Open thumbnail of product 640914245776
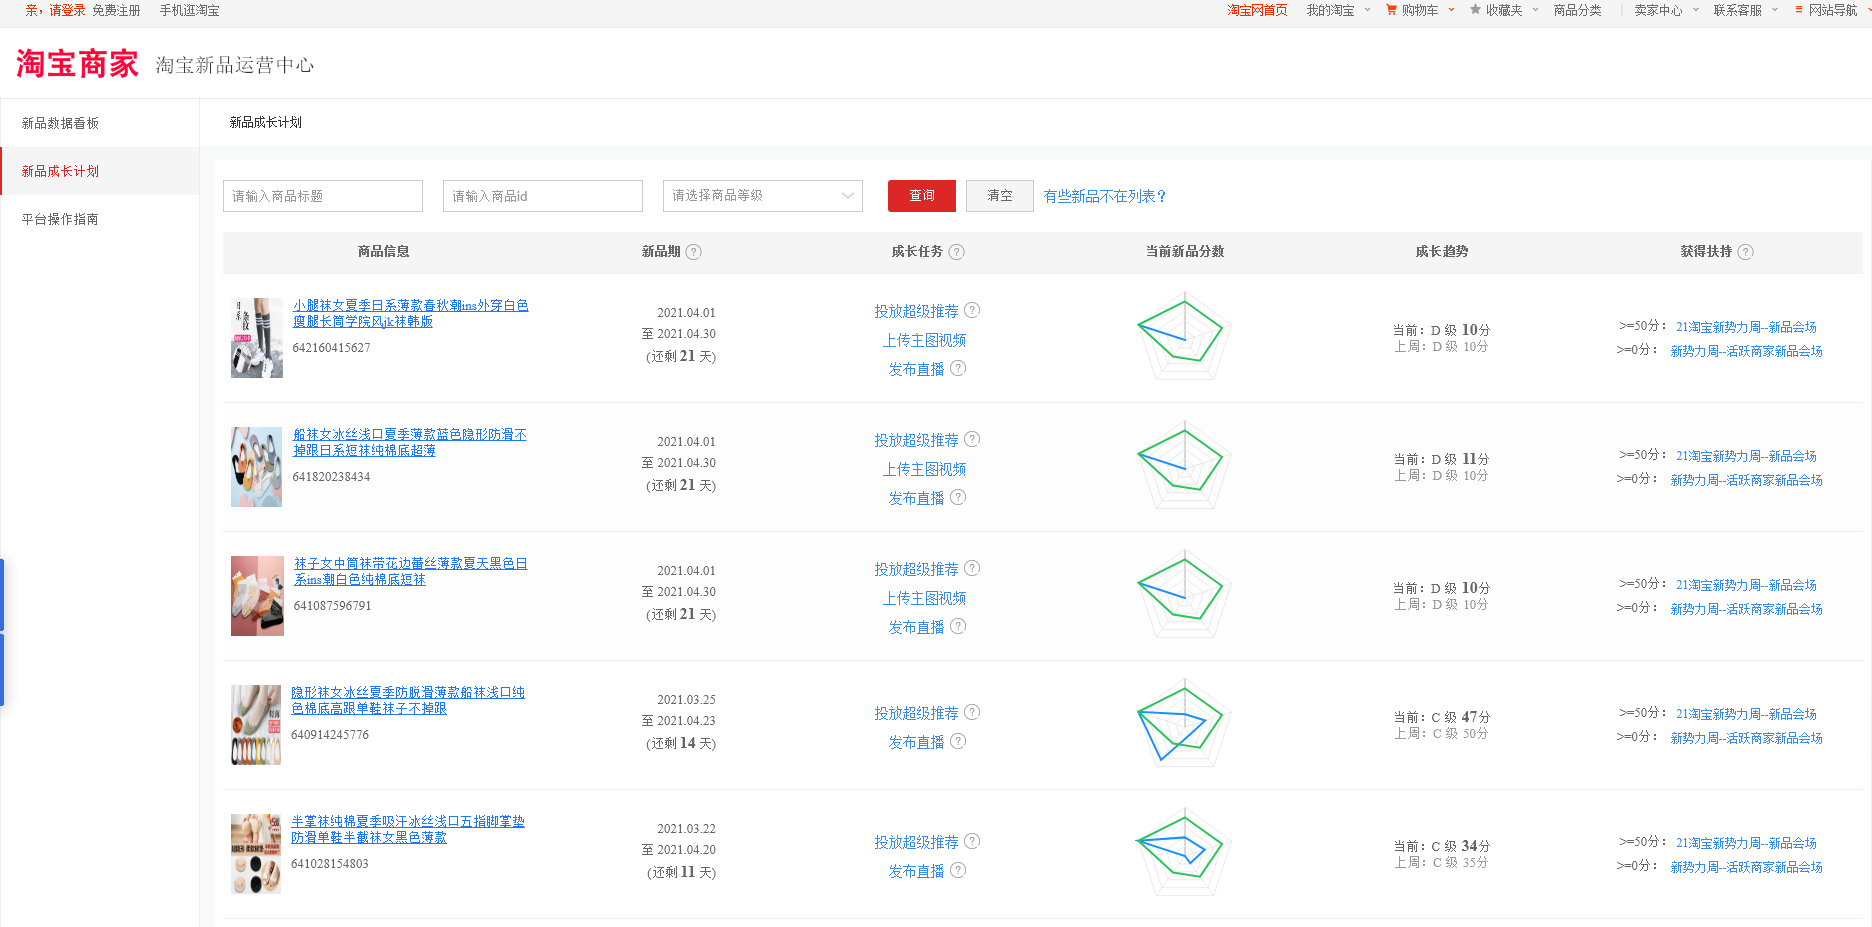 (256, 725)
